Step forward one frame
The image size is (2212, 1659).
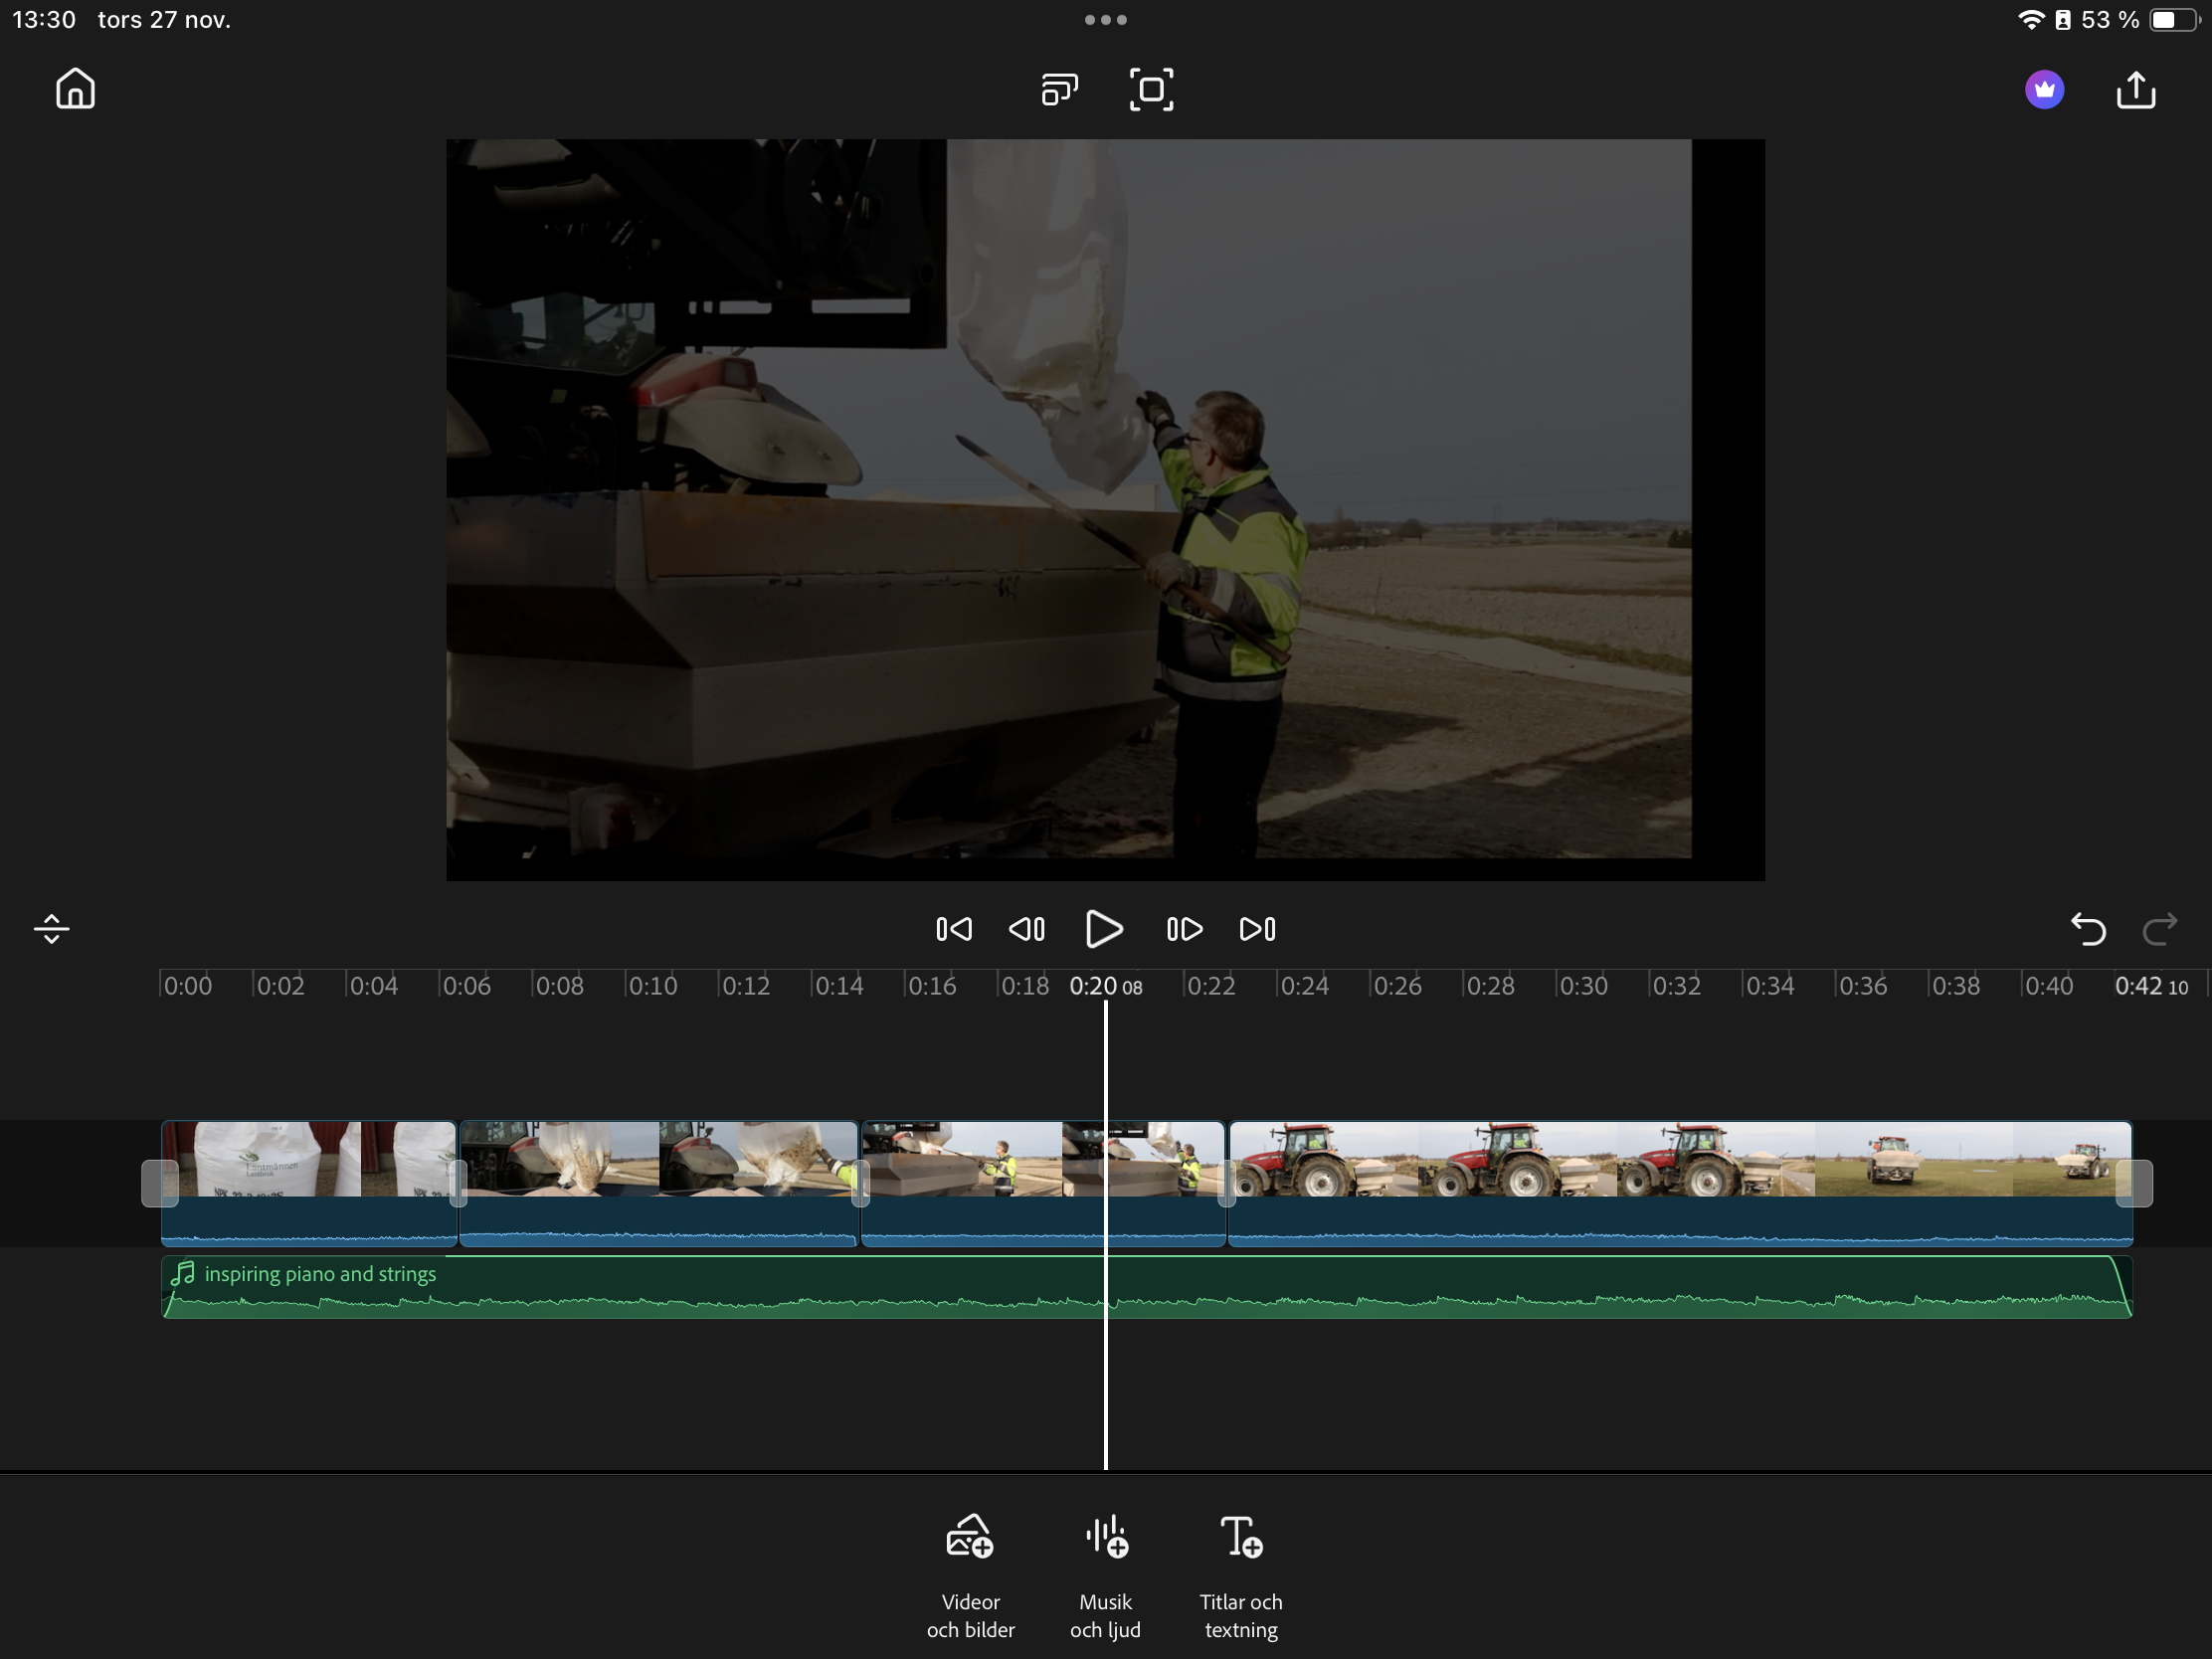[x=1184, y=929]
